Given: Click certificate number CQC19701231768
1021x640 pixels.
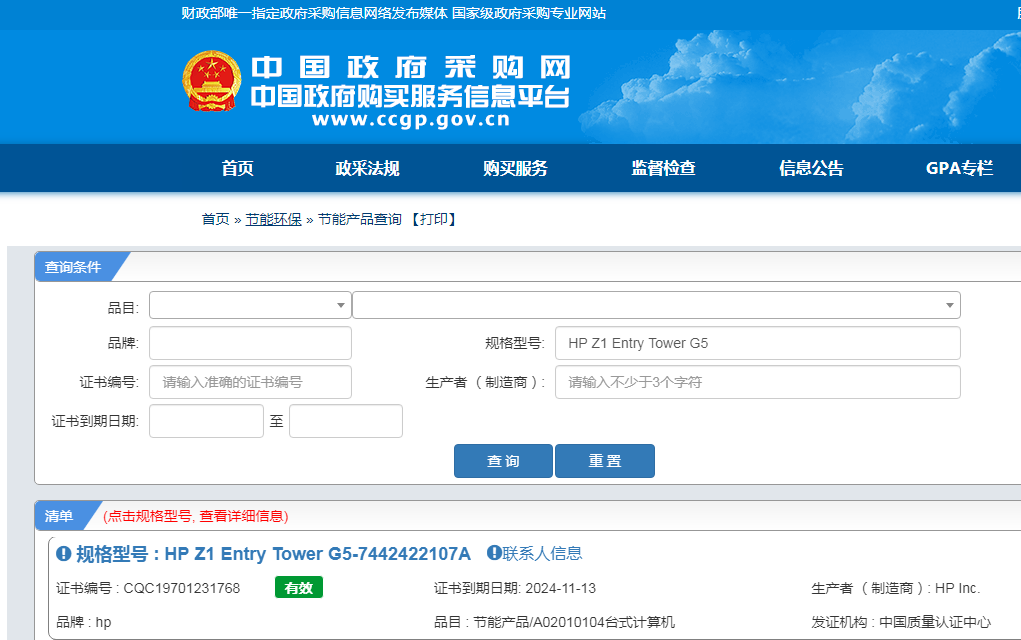Looking at the screenshot, I should (x=182, y=589).
